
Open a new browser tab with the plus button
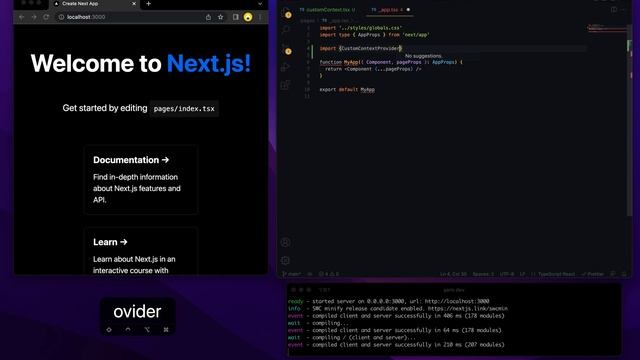pyautogui.click(x=148, y=4)
